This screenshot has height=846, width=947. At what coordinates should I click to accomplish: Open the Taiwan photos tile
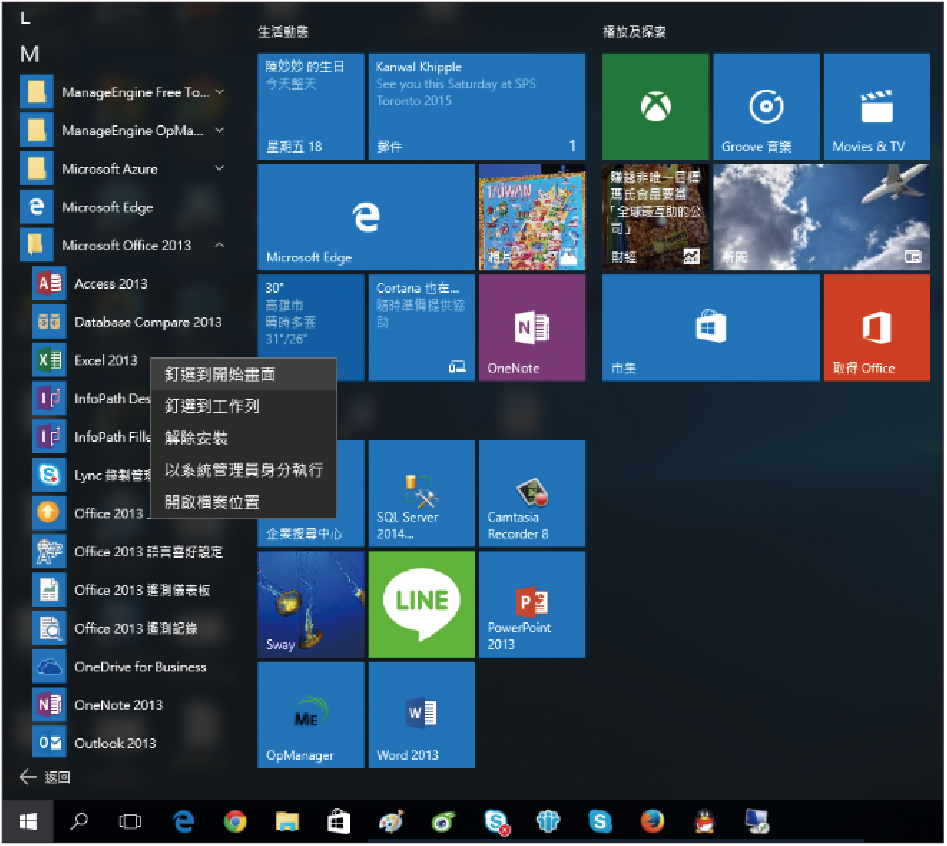(x=531, y=217)
